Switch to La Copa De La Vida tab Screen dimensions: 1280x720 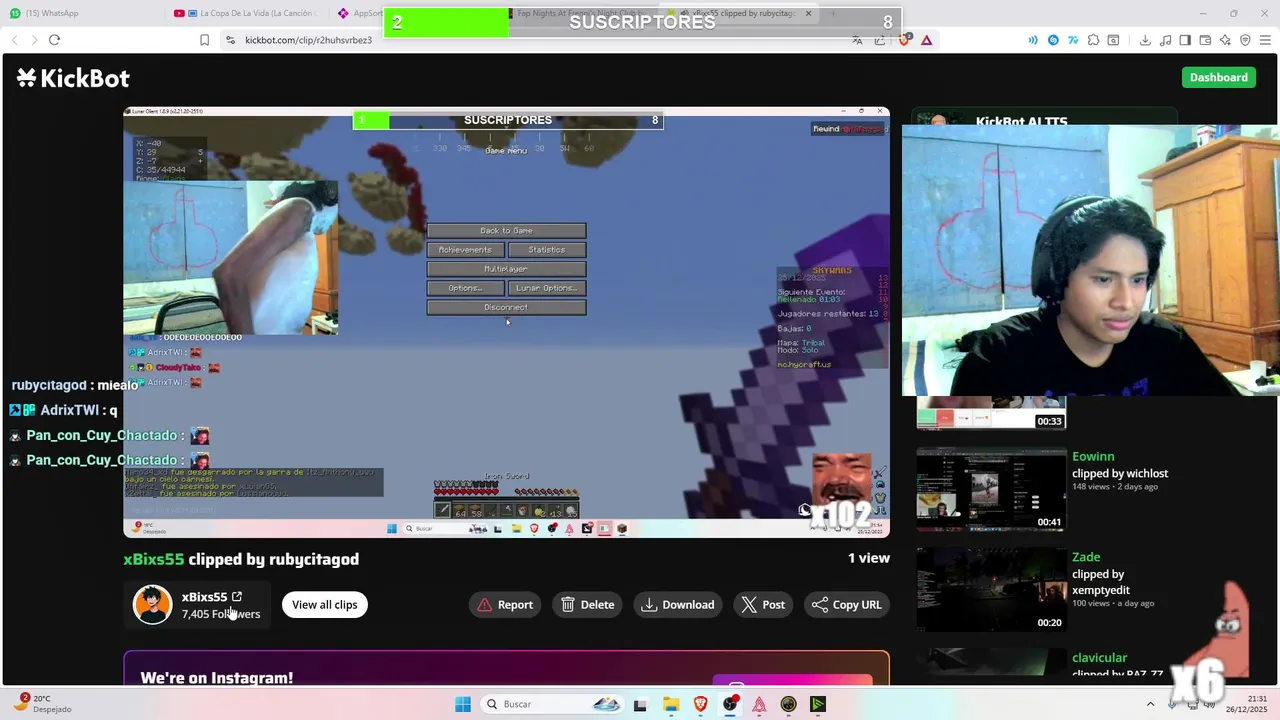point(248,13)
